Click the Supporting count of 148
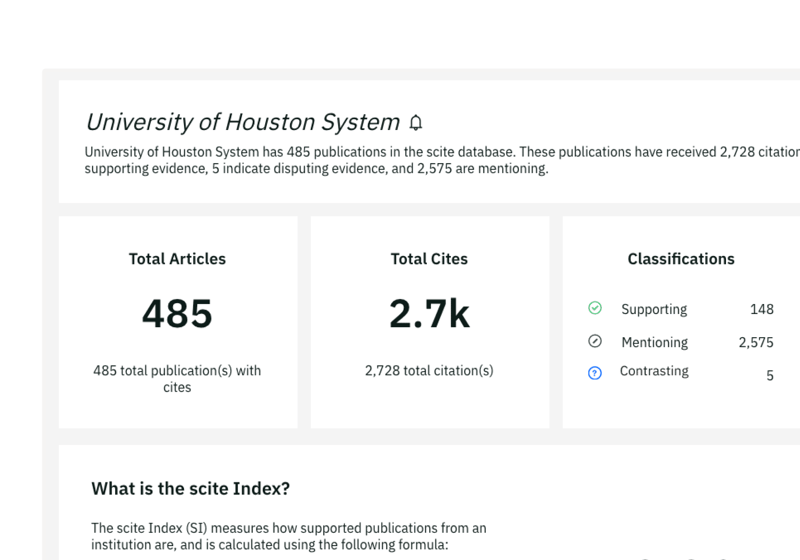Image resolution: width=800 pixels, height=560 pixels. click(x=761, y=309)
